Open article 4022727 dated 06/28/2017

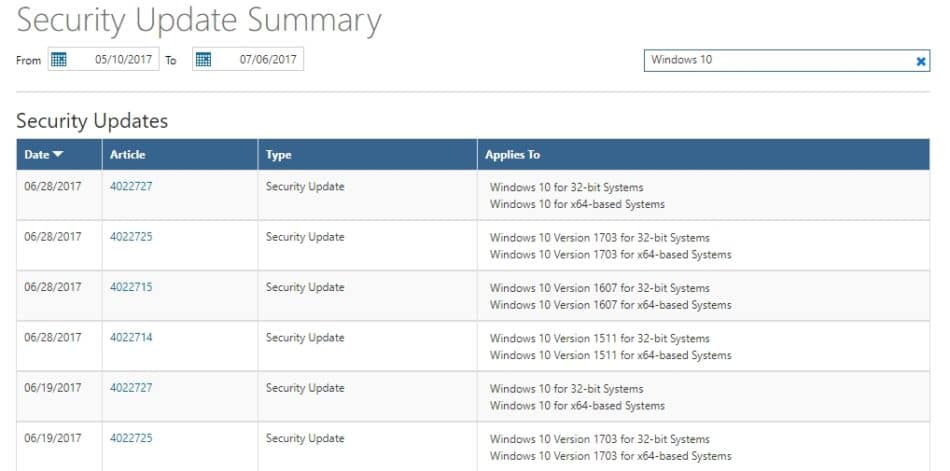[131, 187]
